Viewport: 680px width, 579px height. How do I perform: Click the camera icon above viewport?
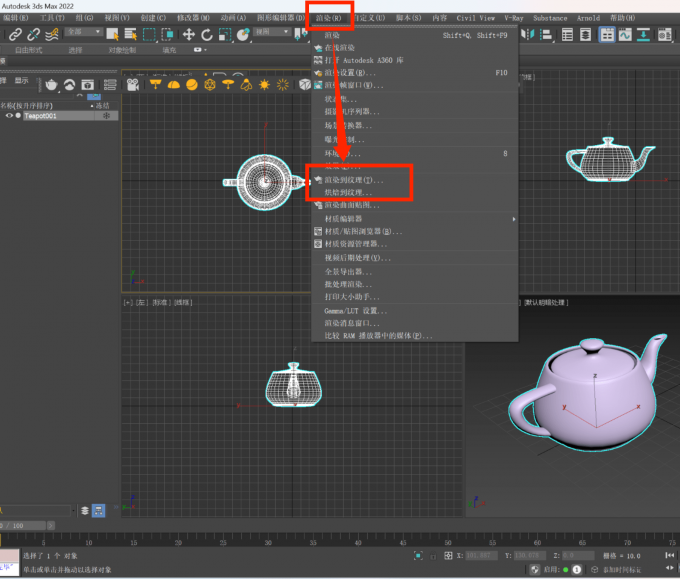133,85
